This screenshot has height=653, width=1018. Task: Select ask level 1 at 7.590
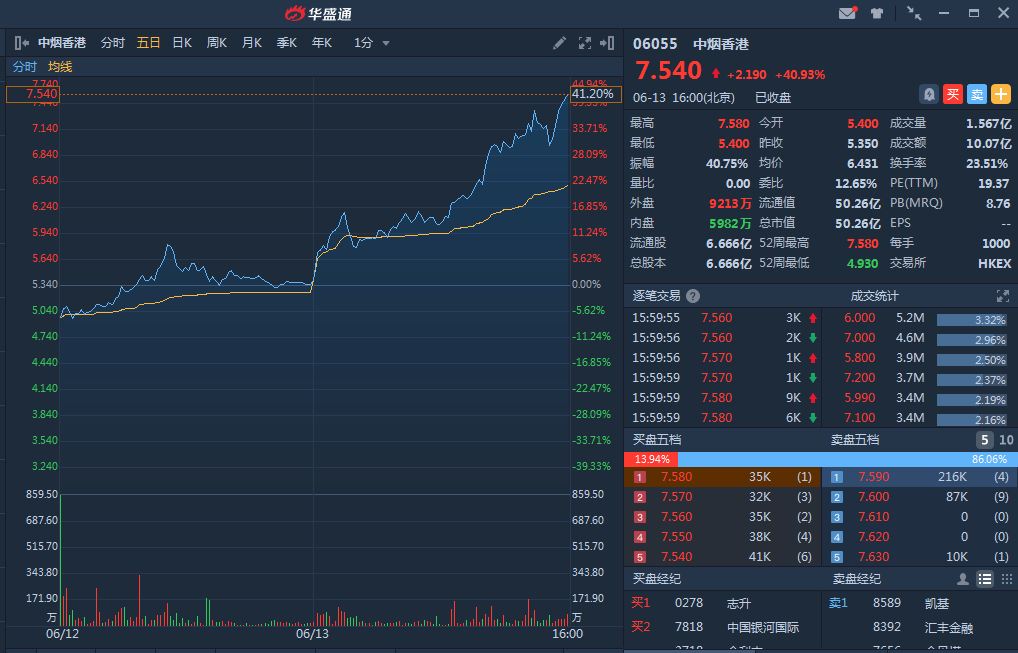coord(920,477)
